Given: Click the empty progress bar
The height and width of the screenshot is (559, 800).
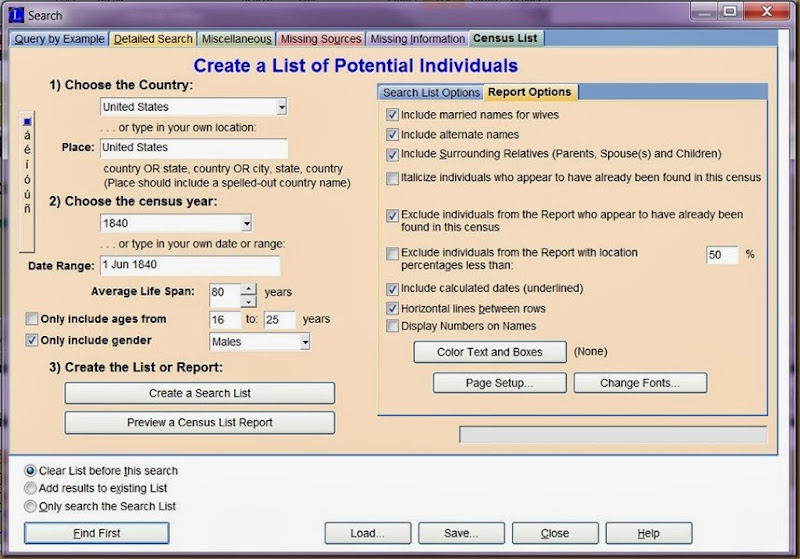Looking at the screenshot, I should click(613, 435).
